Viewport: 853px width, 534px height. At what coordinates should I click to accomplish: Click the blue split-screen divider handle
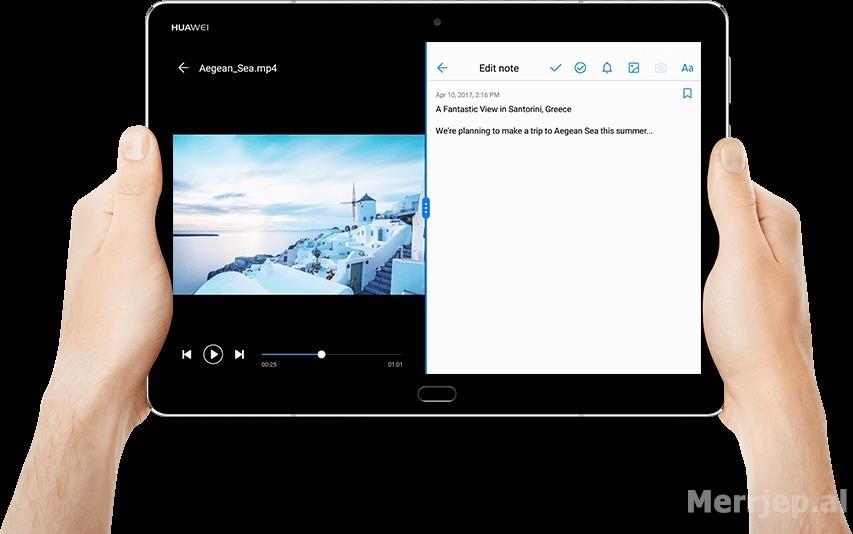click(x=426, y=208)
